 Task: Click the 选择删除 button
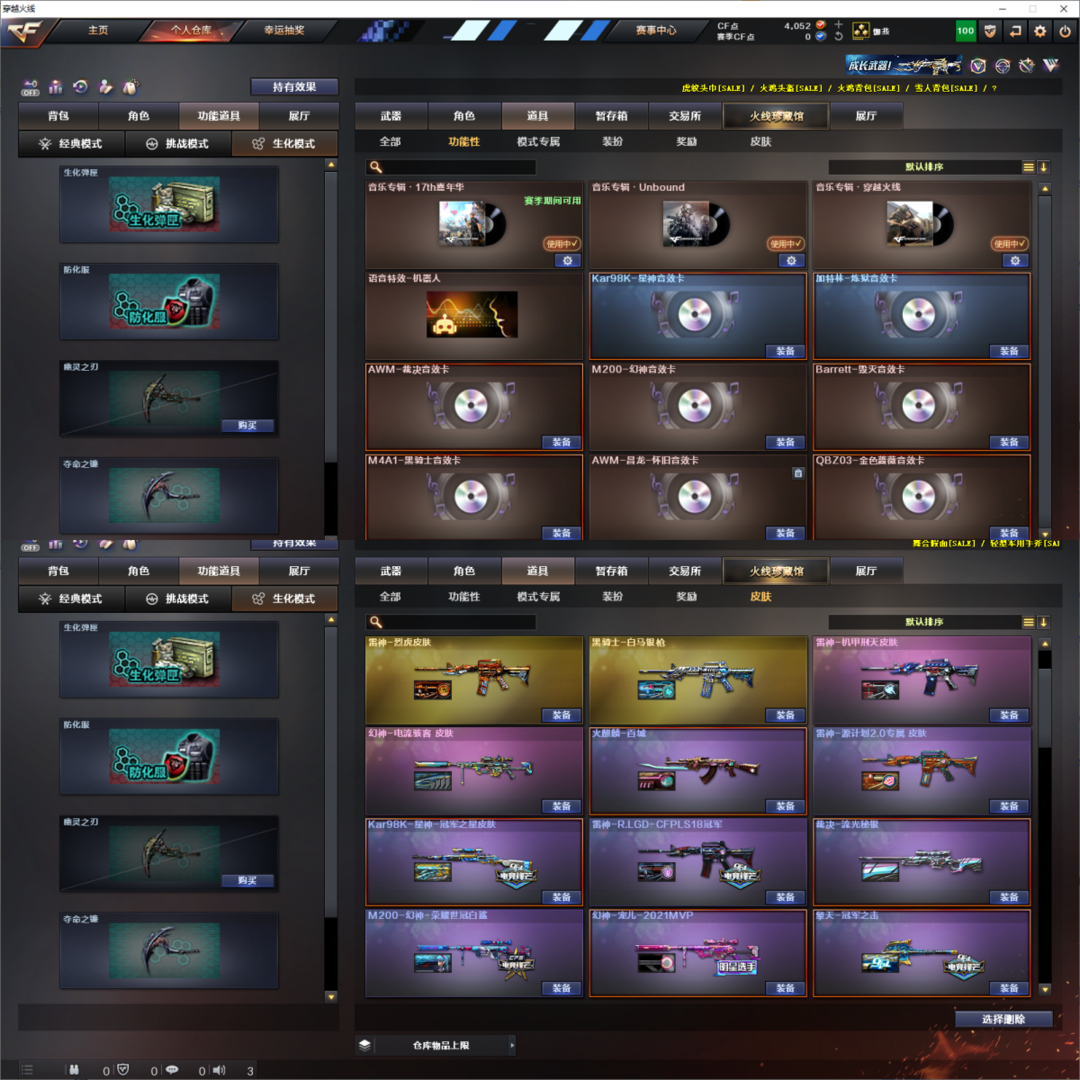1004,1019
